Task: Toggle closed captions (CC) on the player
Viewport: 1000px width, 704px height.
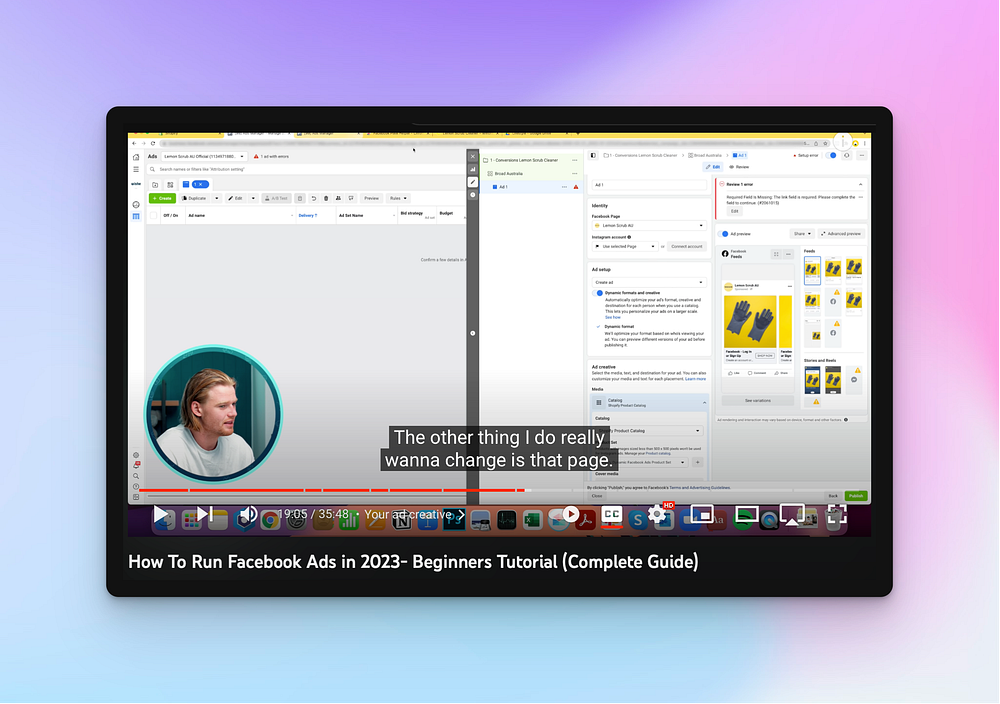Action: 612,514
